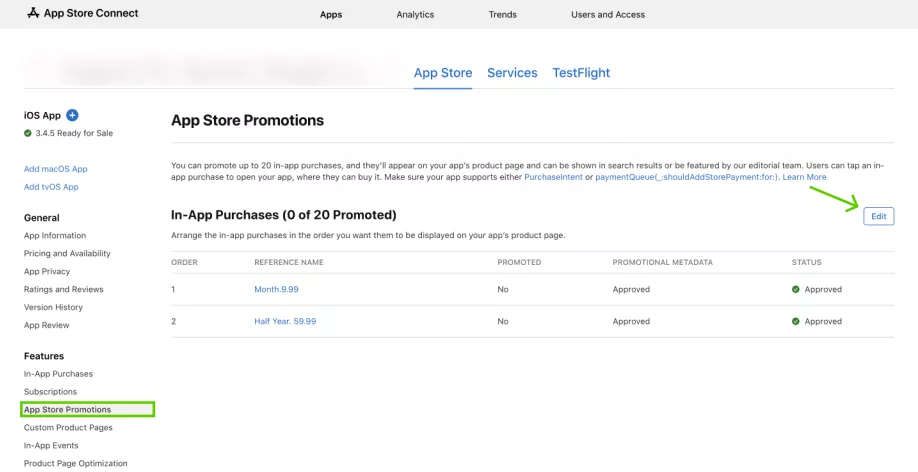Open the PurchaseIntent documentation link

553,177
